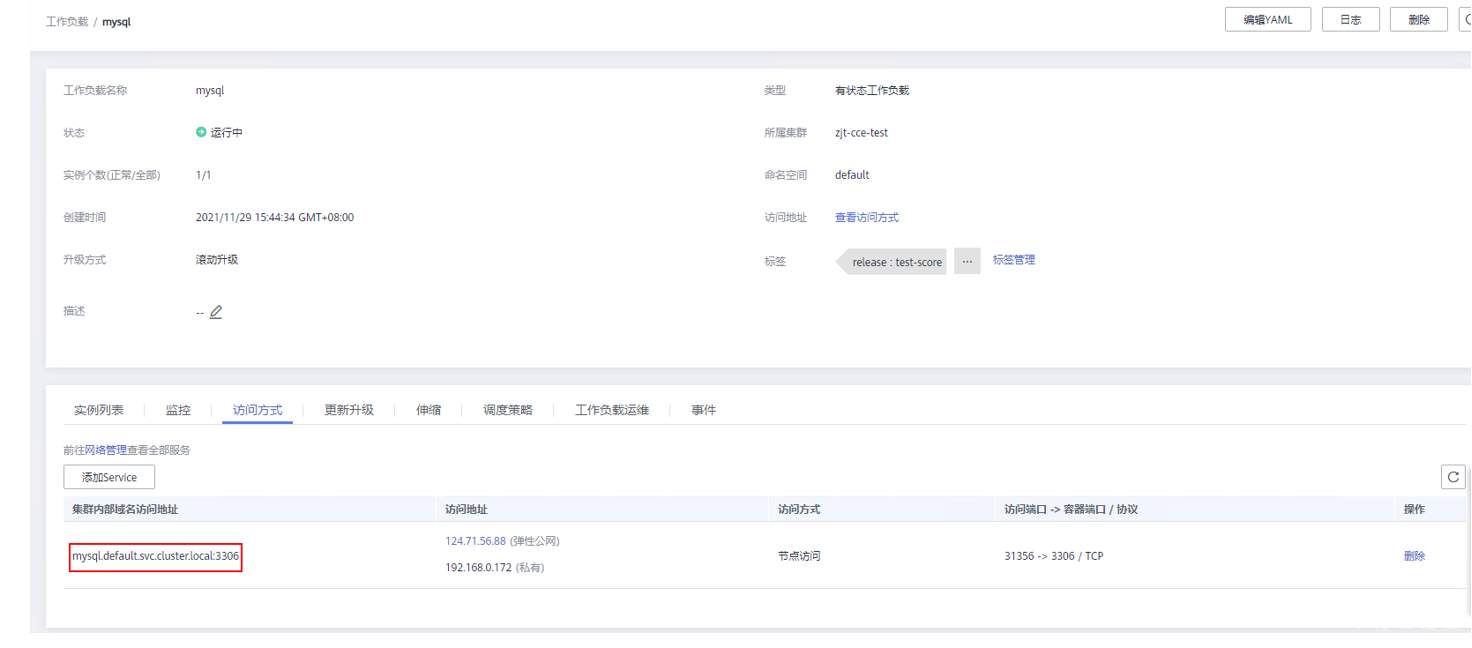
Task: Click the ellipsis button next to the release tag
Action: pos(966,261)
